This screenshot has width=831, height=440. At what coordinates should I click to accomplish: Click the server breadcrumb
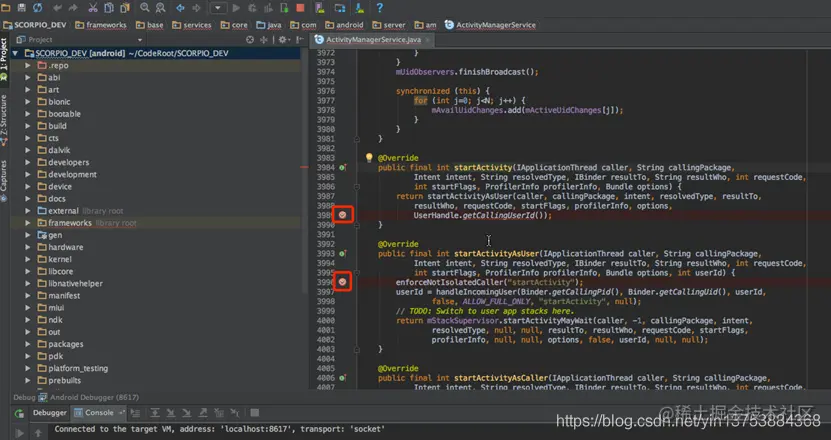pos(389,25)
